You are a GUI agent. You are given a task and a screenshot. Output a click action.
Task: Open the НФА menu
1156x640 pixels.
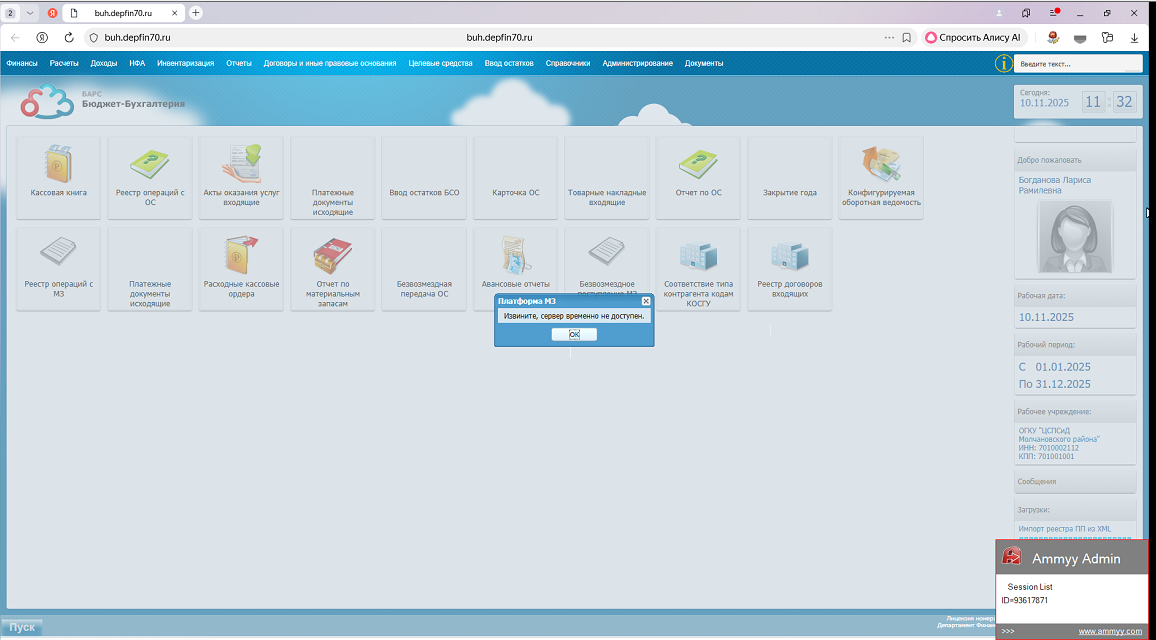(137, 63)
